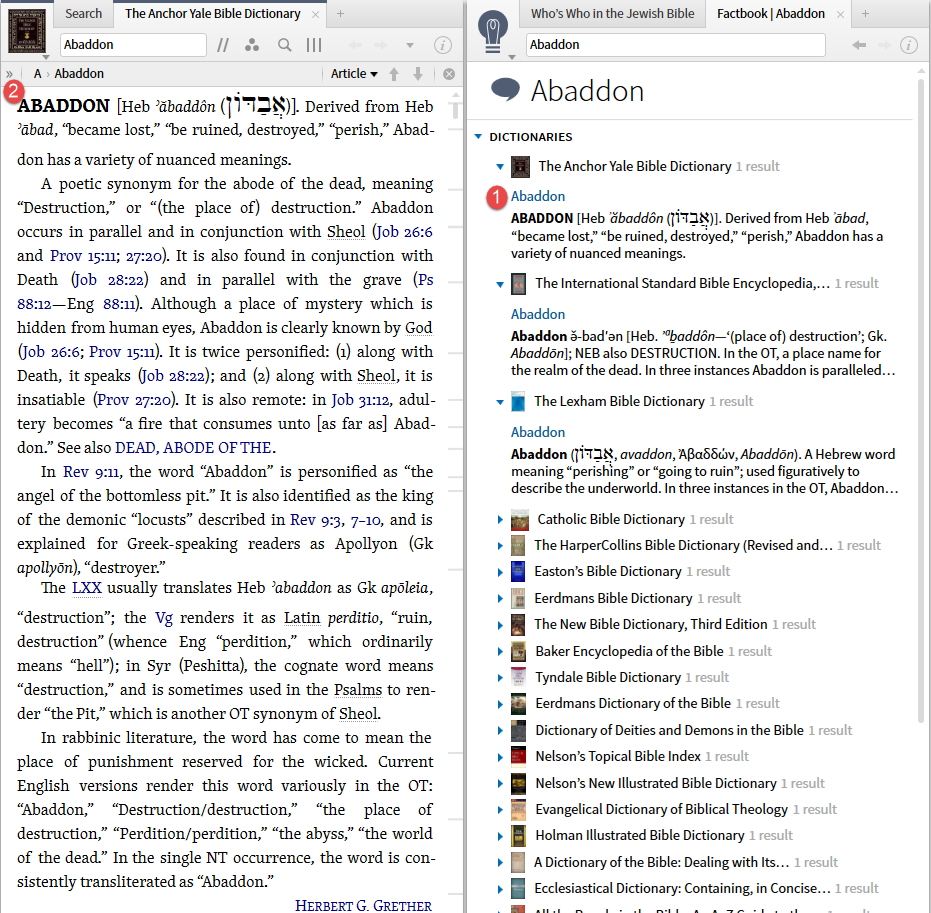Close The Anchor Yale Bible Dictionary tab
This screenshot has width=931, height=913.
pos(315,14)
